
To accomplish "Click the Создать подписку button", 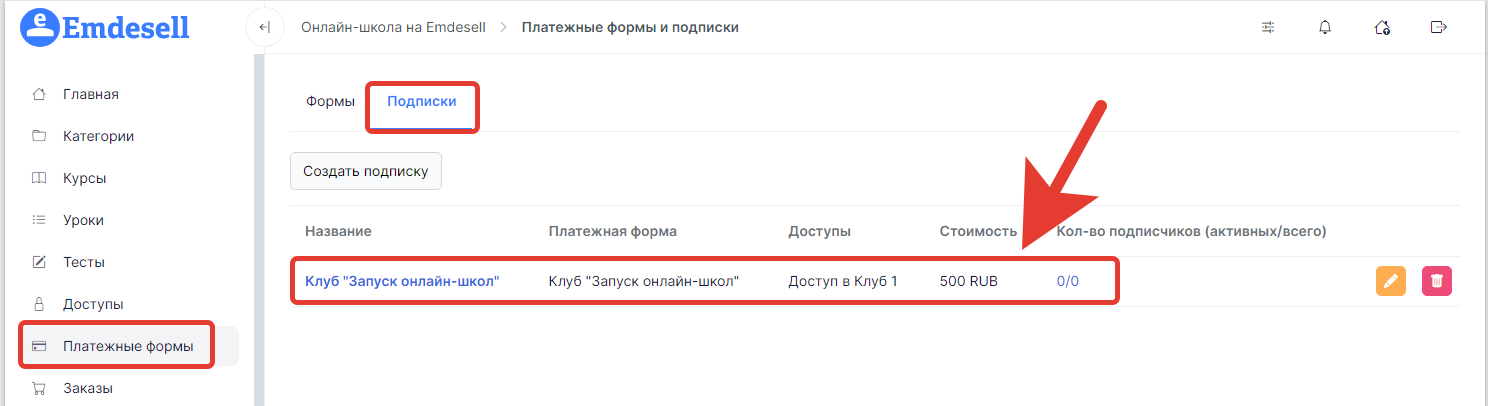I will pos(366,171).
